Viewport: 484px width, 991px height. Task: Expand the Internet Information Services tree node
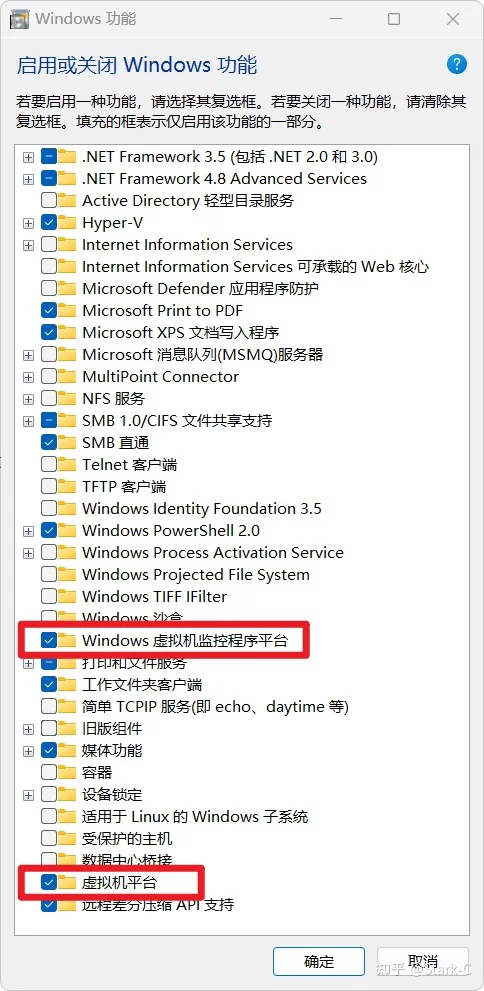pyautogui.click(x=28, y=245)
